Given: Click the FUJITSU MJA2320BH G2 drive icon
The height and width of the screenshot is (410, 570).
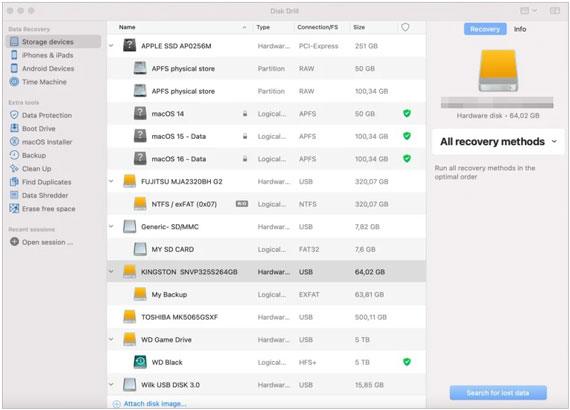Looking at the screenshot, I should 130,181.
